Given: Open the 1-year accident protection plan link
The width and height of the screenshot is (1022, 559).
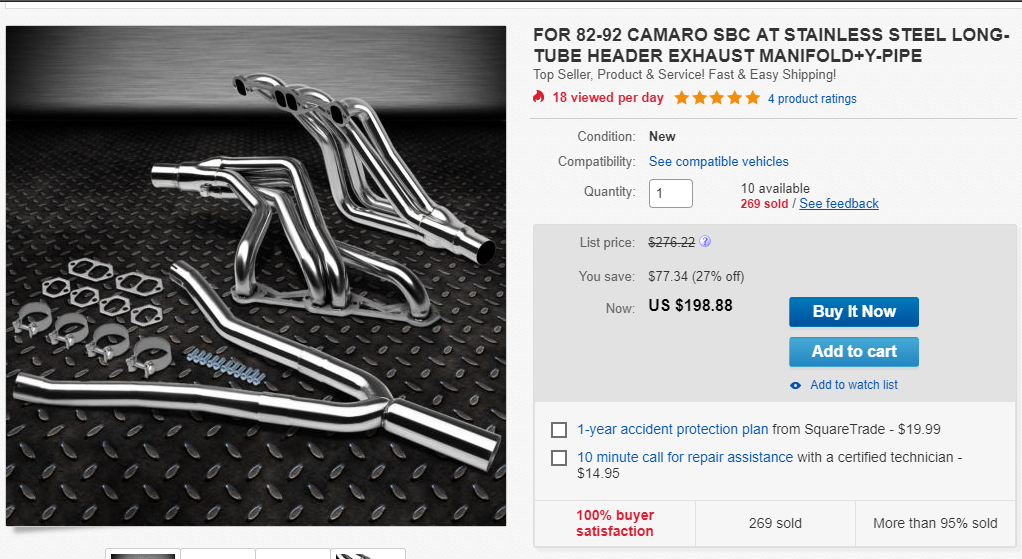Looking at the screenshot, I should (672, 429).
